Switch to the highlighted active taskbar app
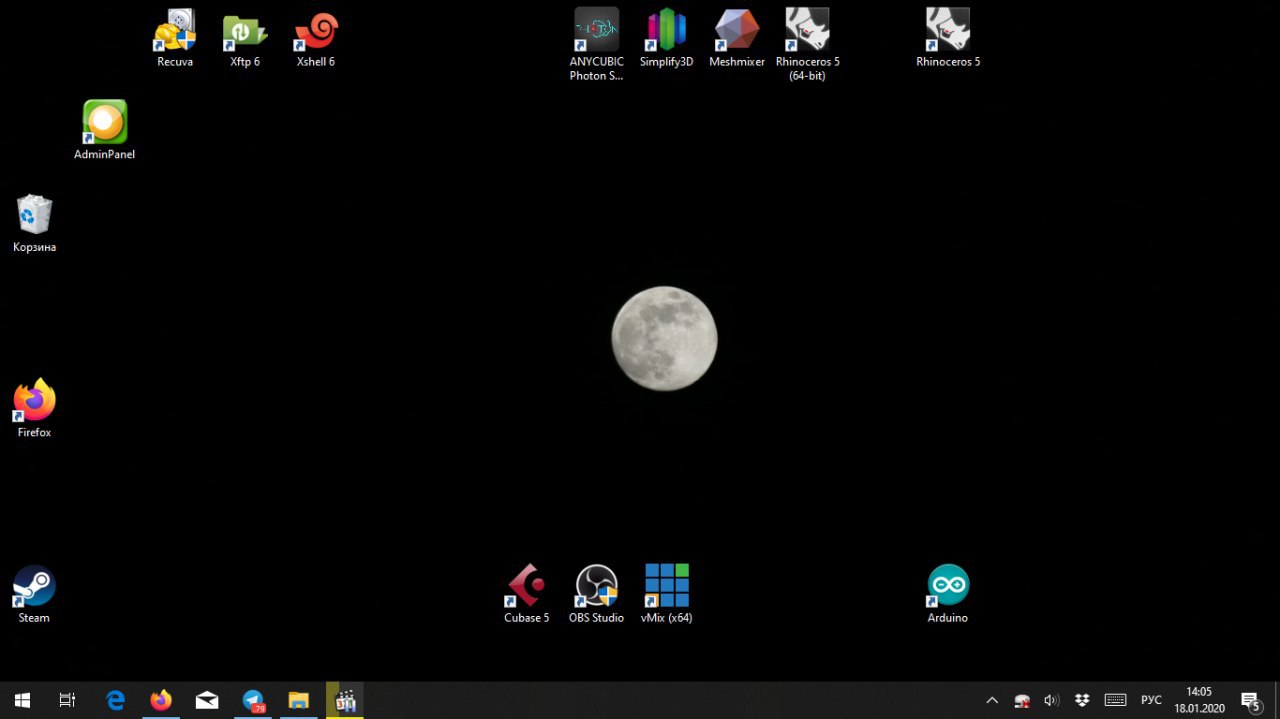The height and width of the screenshot is (719, 1280). [x=345, y=700]
